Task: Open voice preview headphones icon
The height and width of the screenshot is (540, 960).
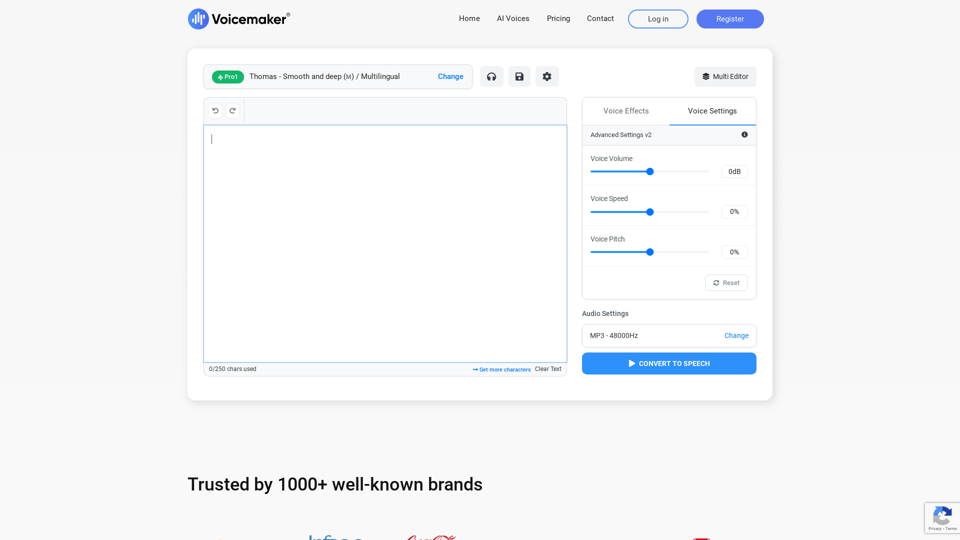Action: (491, 77)
